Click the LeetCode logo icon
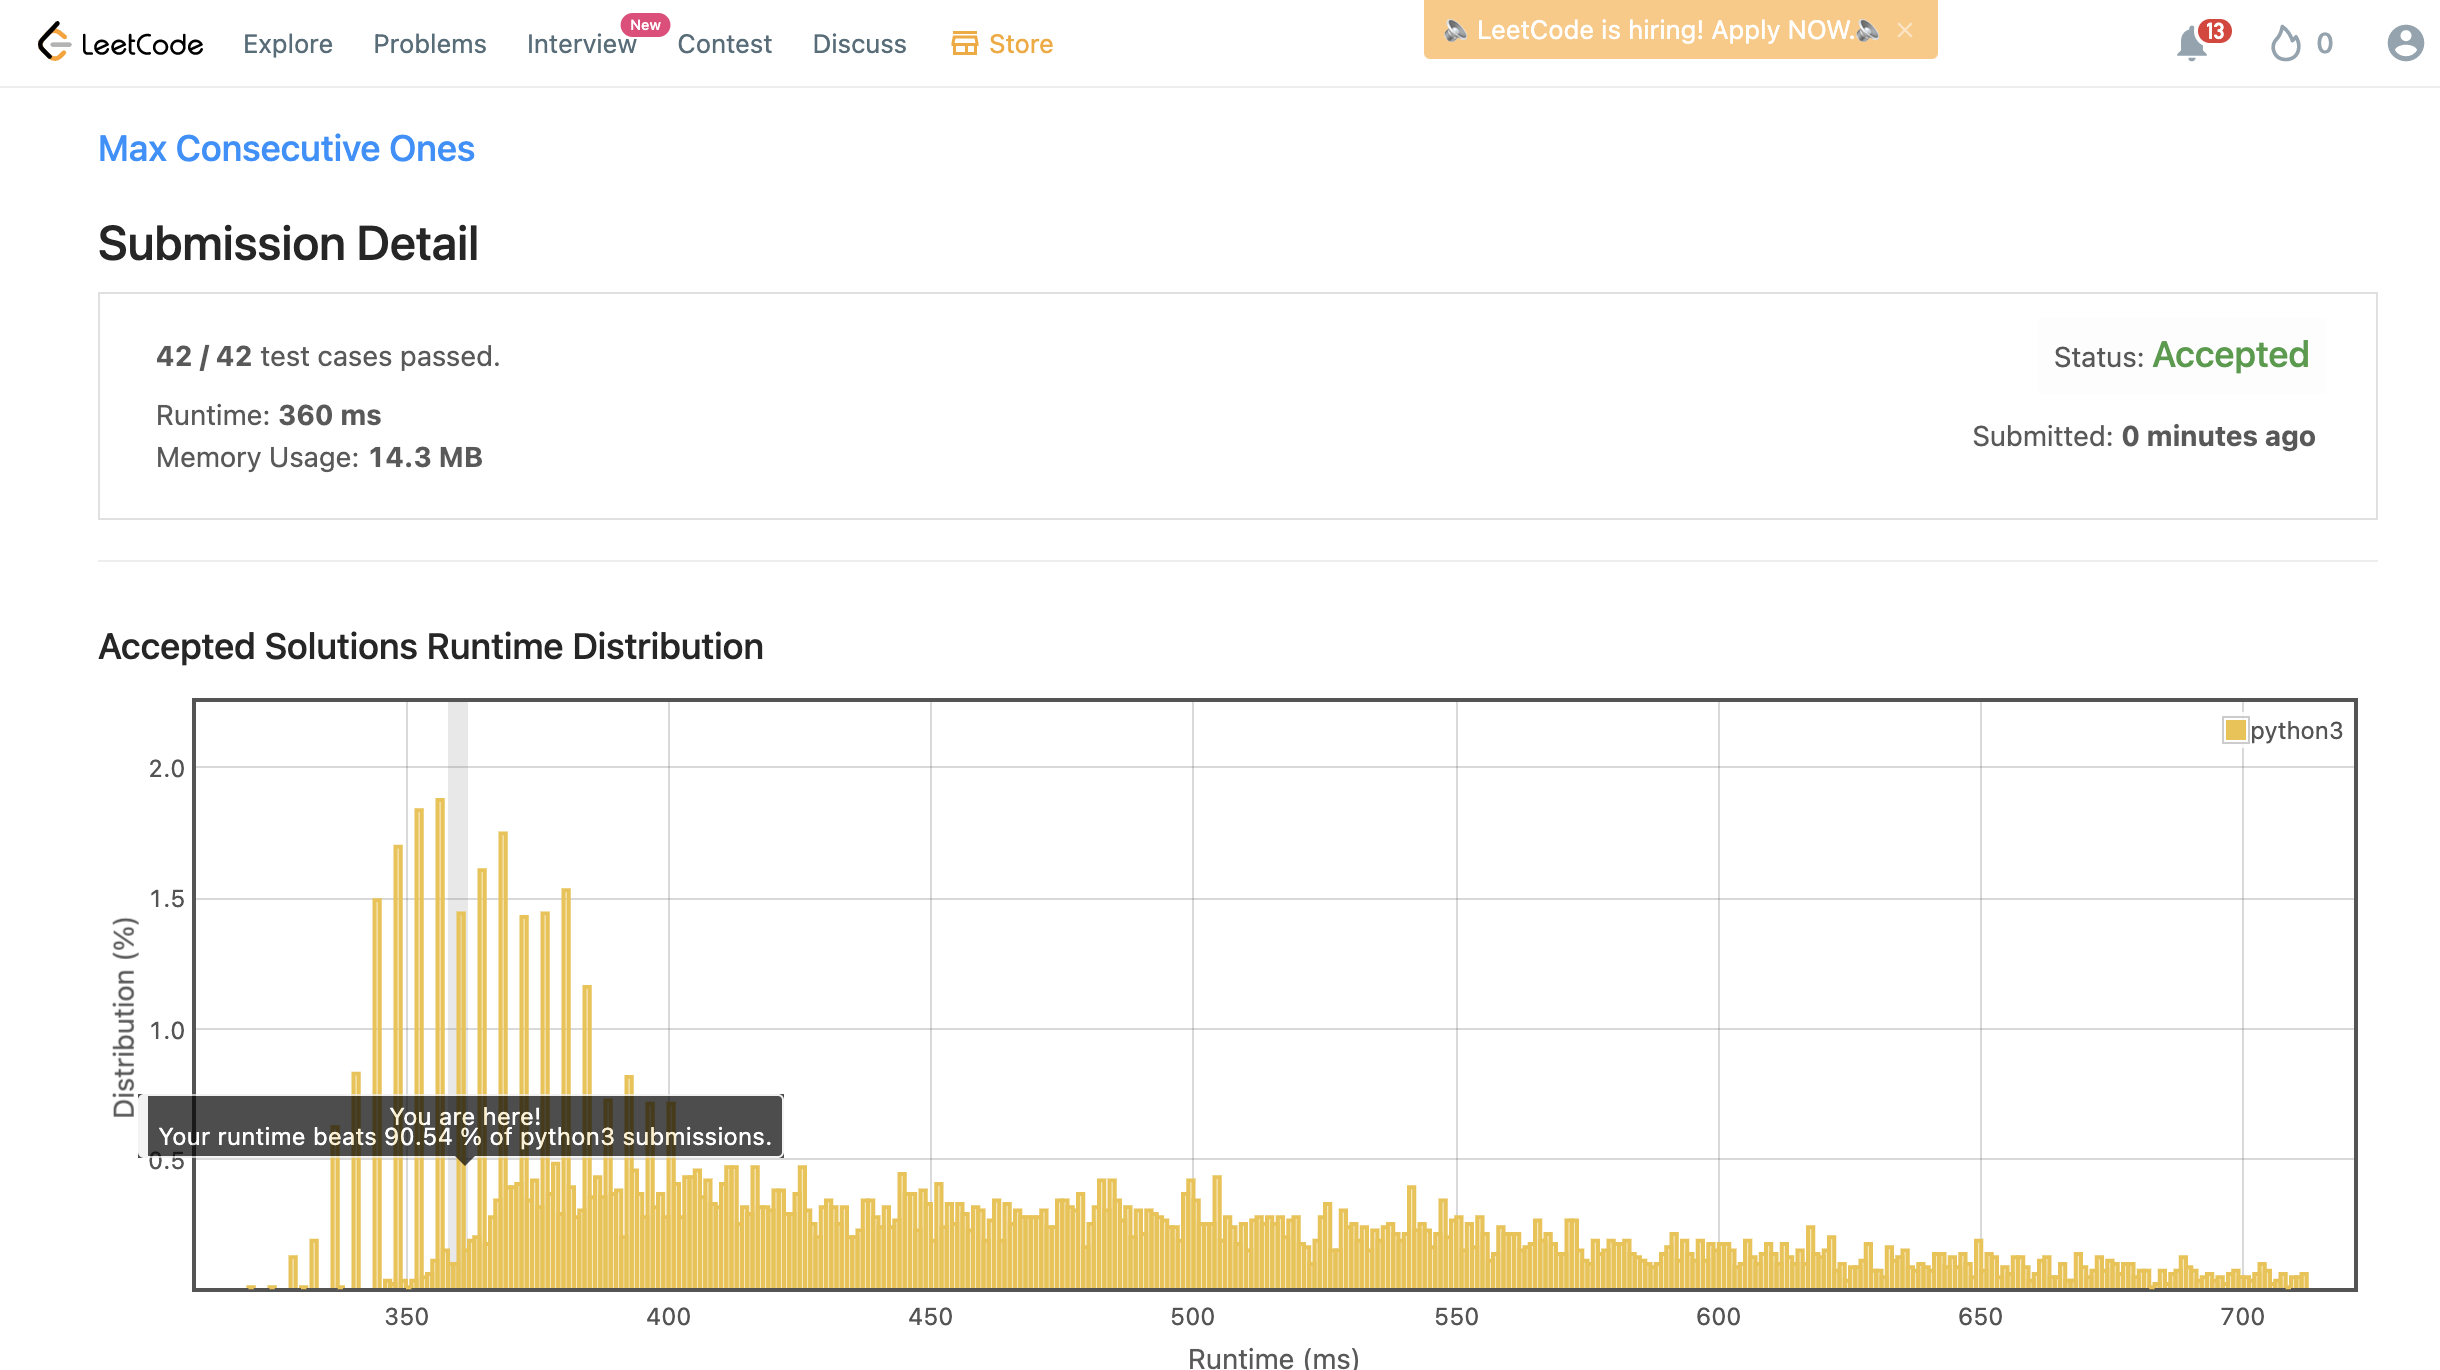Image resolution: width=2440 pixels, height=1370 pixels. [54, 42]
